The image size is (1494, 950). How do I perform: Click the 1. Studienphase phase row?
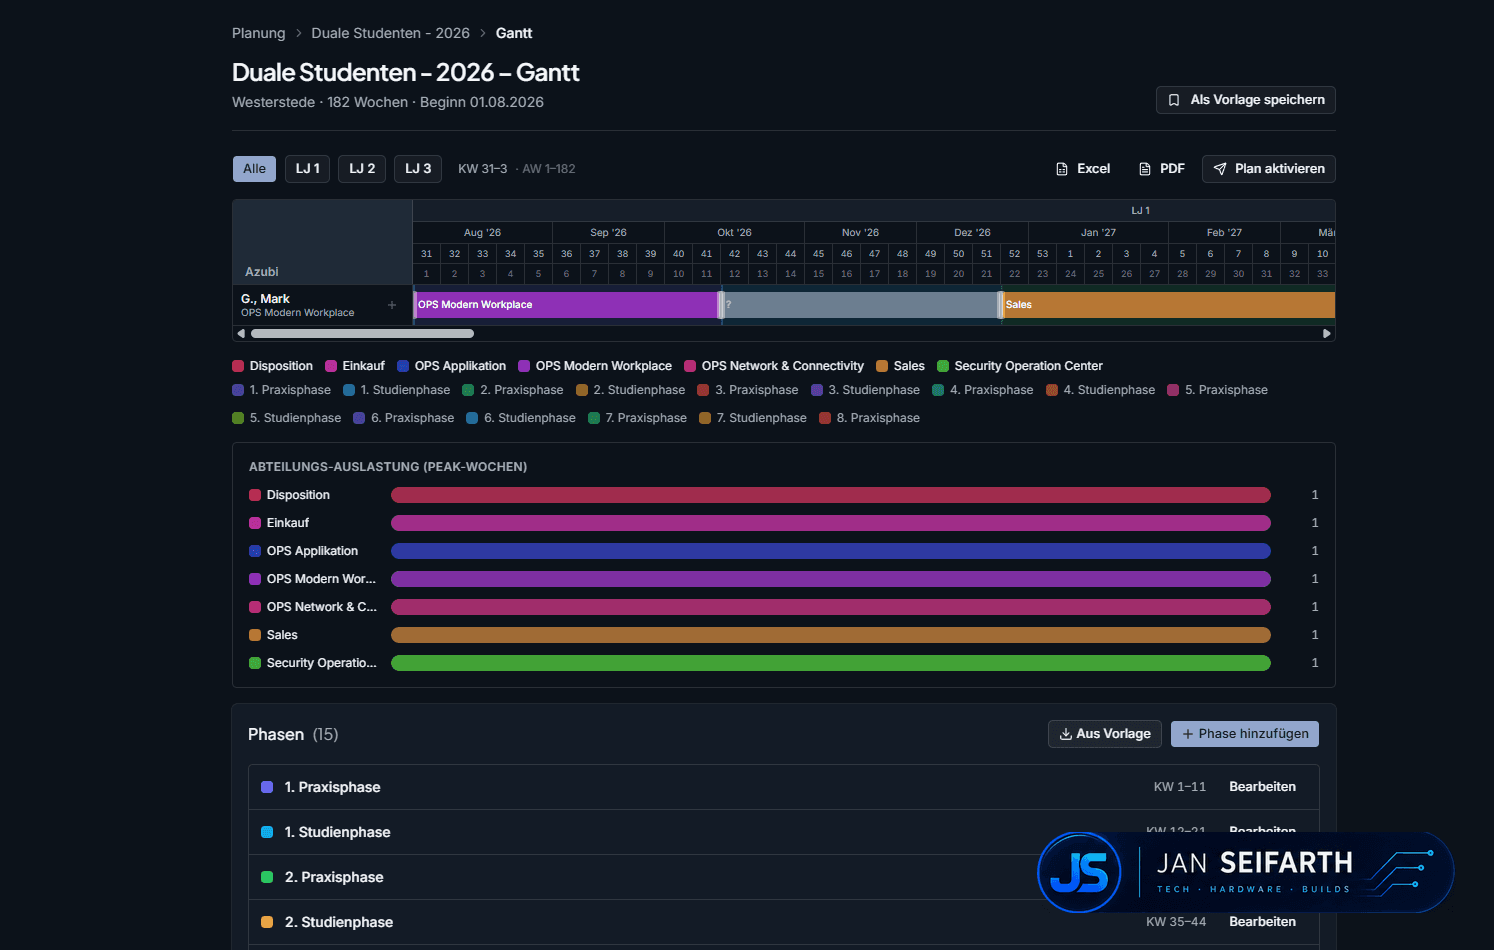[x=784, y=832]
